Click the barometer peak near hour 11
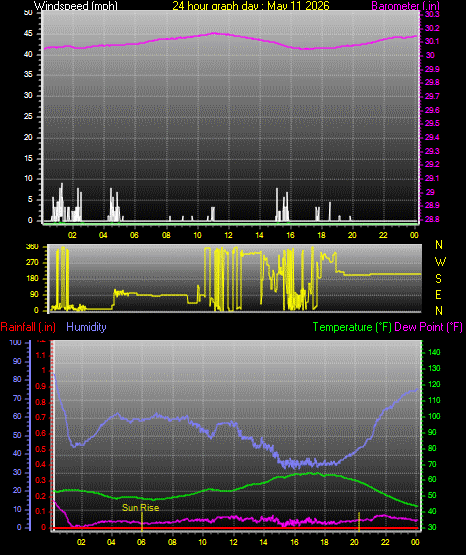This screenshot has height=555, width=466. [x=213, y=33]
